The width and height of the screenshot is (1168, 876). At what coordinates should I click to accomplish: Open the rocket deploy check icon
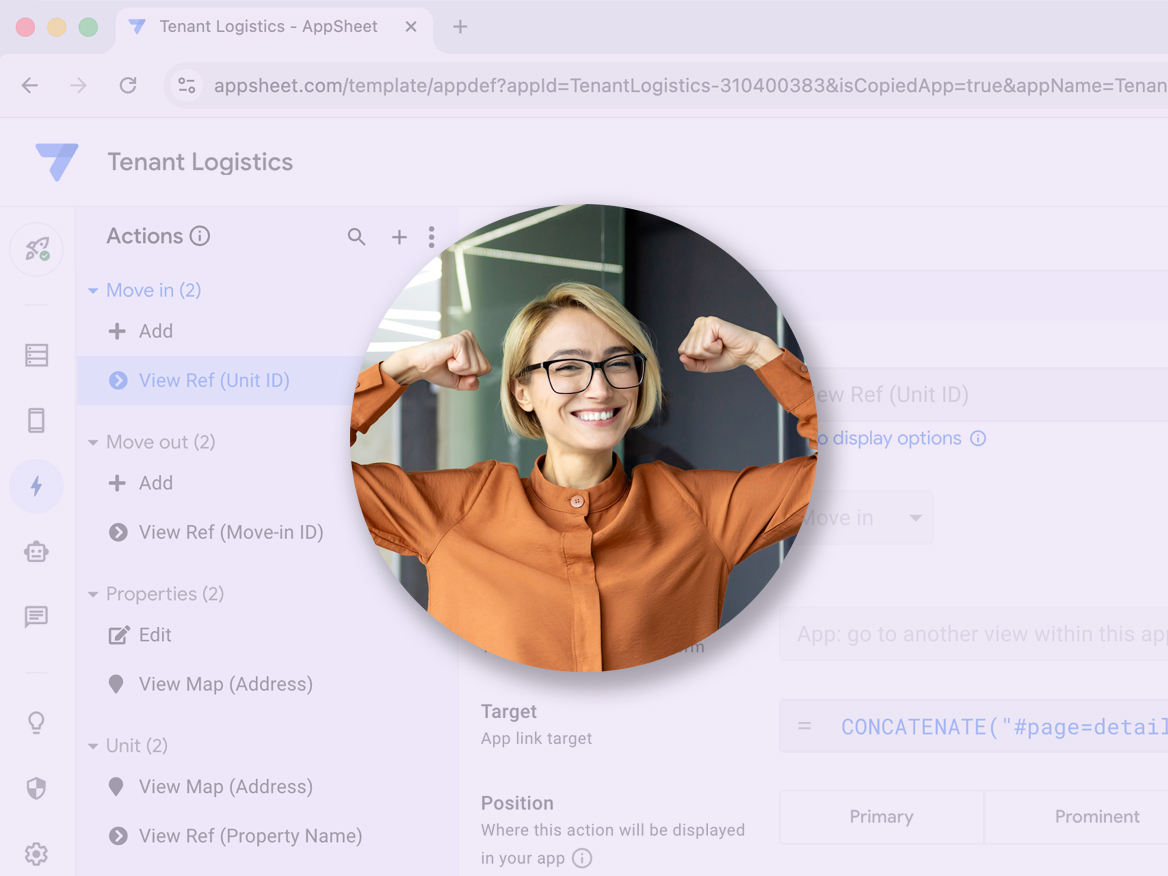pyautogui.click(x=36, y=249)
